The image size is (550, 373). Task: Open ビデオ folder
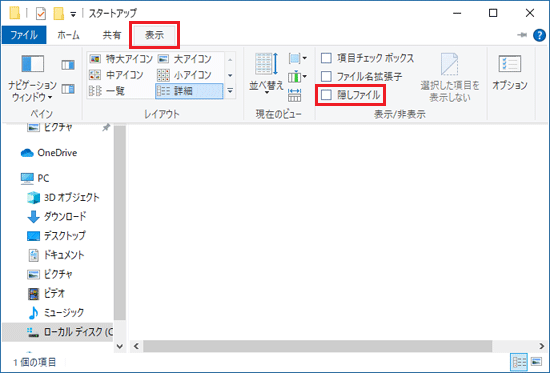coord(46,293)
